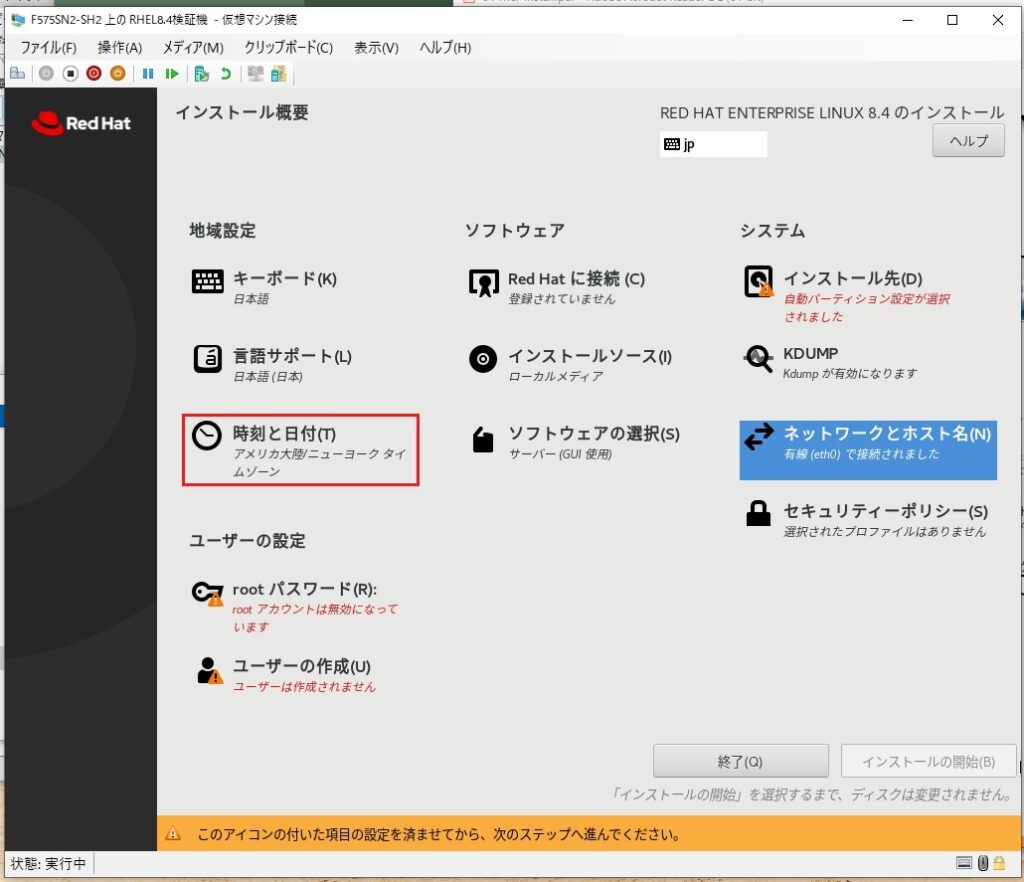Maximize the VM connection window
The height and width of the screenshot is (882, 1024).
click(x=952, y=20)
